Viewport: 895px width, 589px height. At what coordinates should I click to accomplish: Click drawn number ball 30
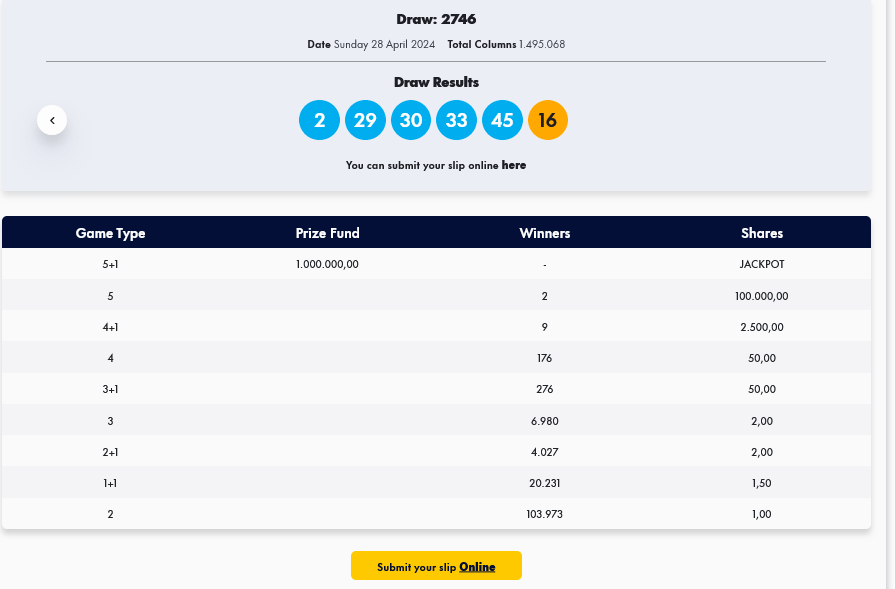coord(411,120)
